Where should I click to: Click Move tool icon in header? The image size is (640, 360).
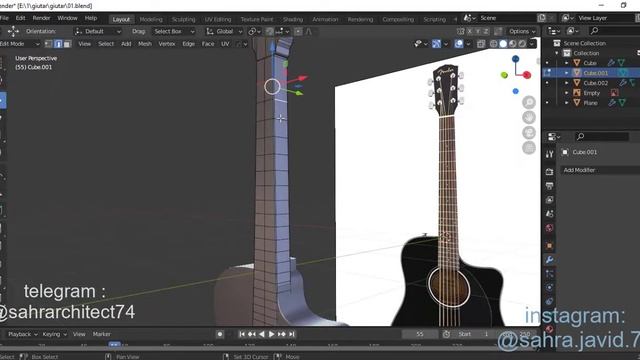coord(13,31)
